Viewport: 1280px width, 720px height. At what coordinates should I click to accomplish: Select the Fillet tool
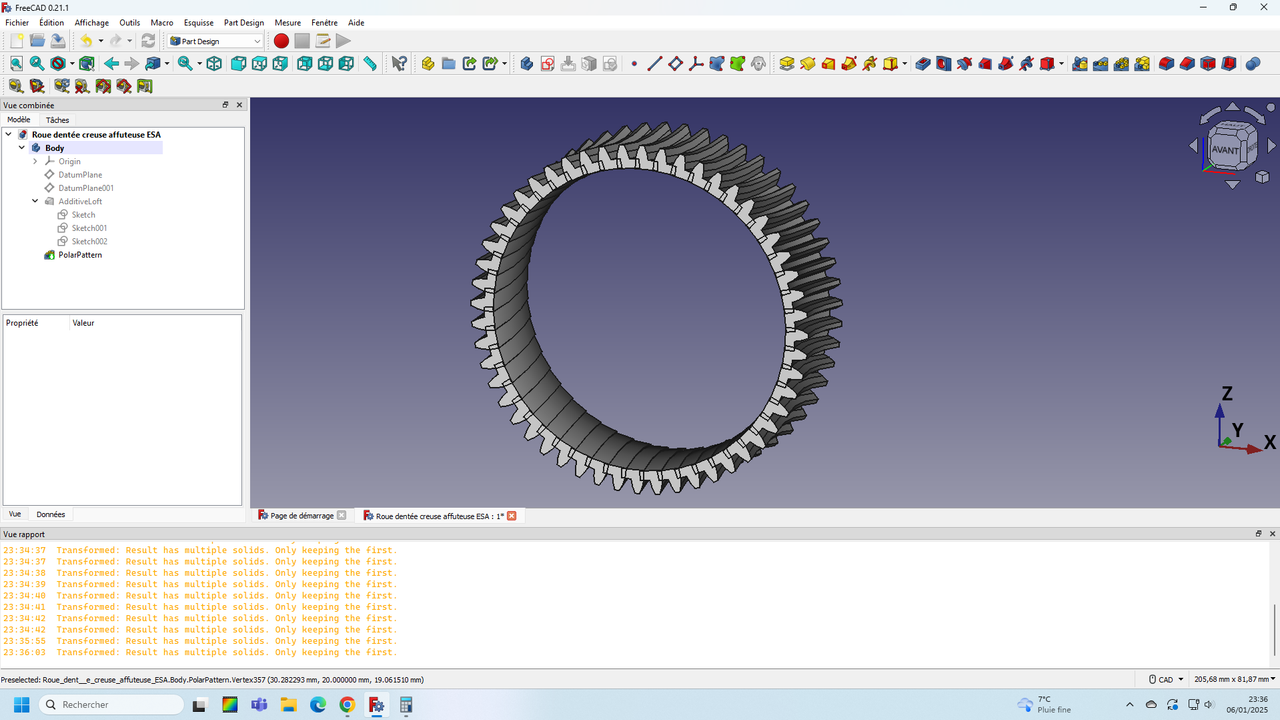(x=1166, y=63)
